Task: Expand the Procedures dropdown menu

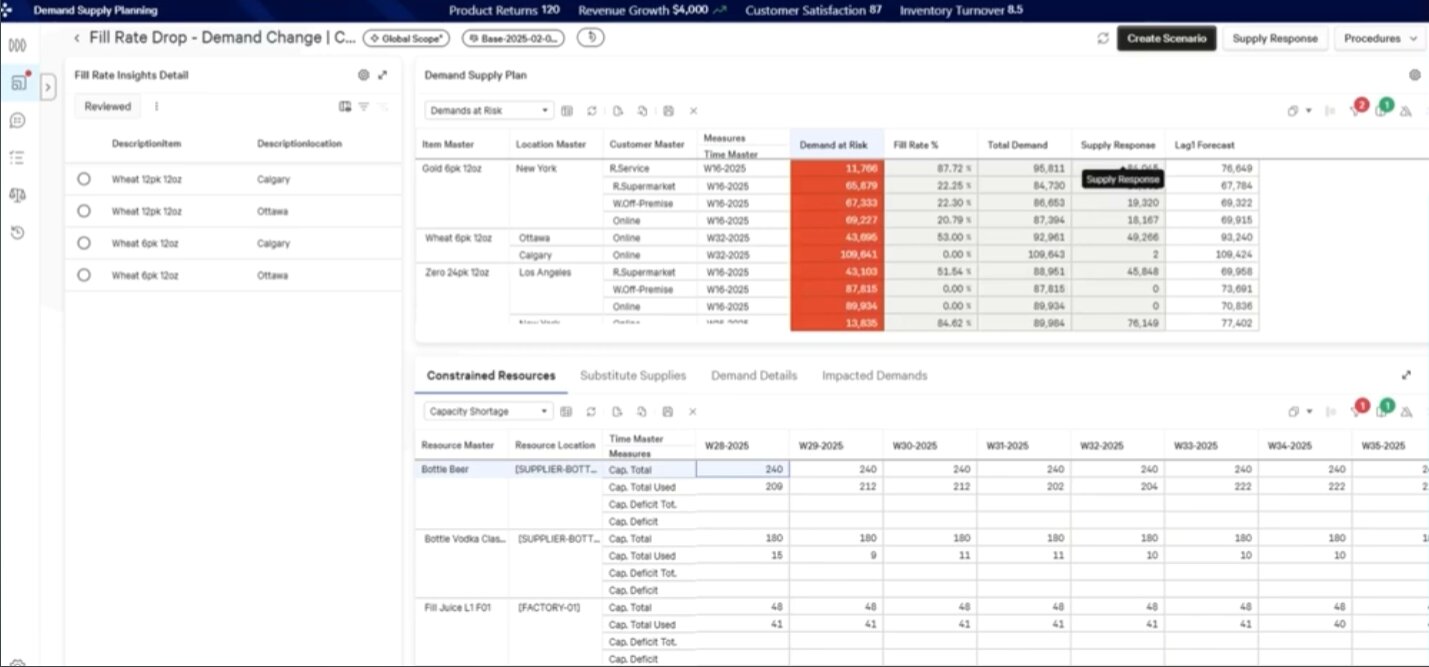Action: coord(1379,39)
